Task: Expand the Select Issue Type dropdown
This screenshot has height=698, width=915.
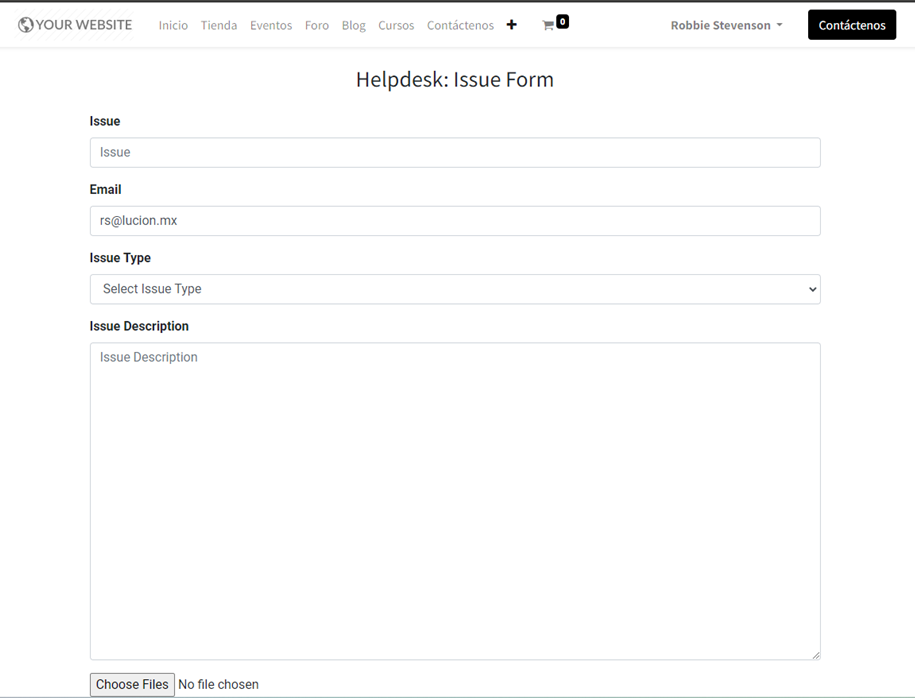Action: [x=455, y=289]
